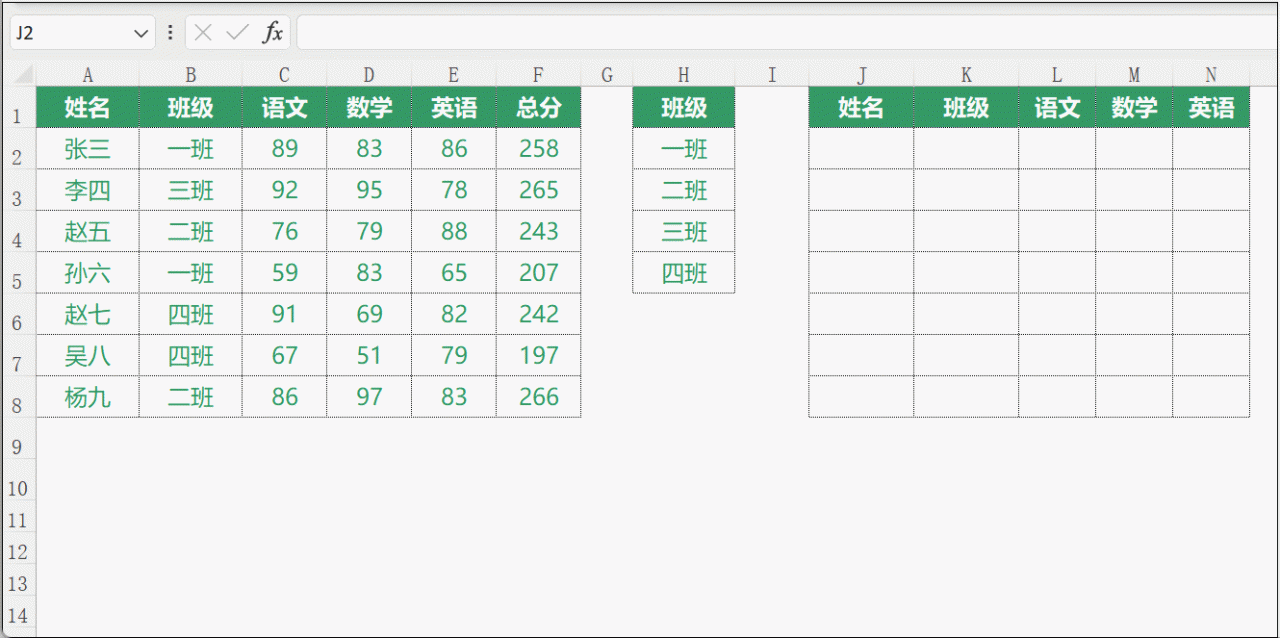The width and height of the screenshot is (1280, 638).
Task: Click header cell 数学 in column M
Action: [1134, 107]
